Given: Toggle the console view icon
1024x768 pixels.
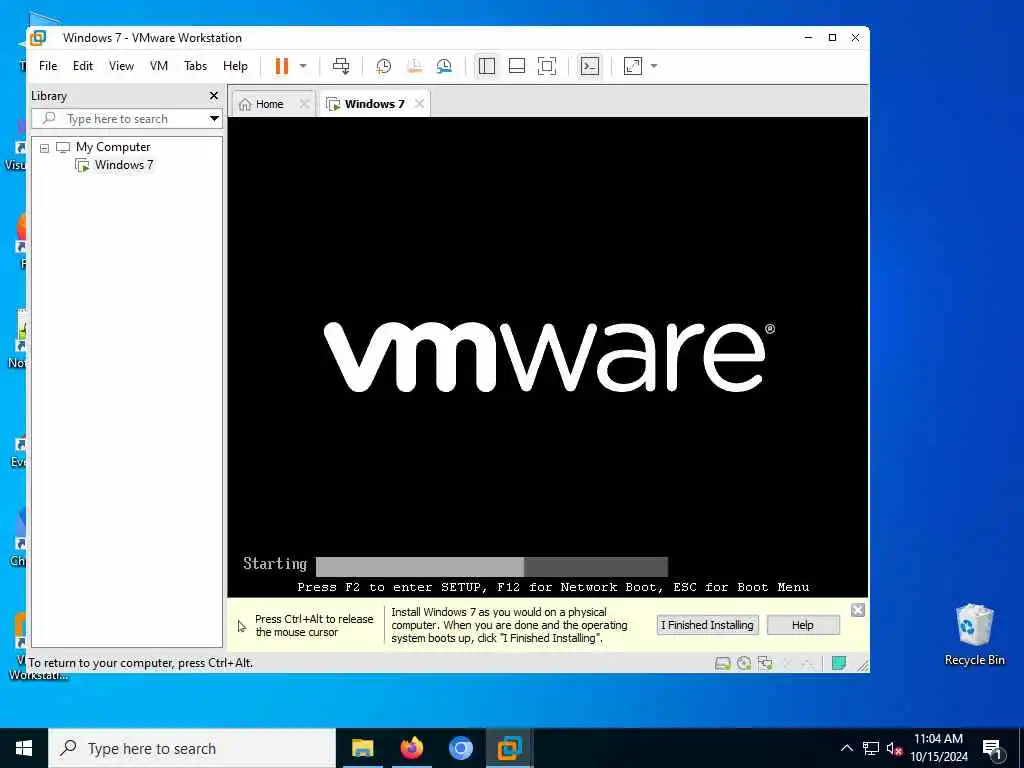Looking at the screenshot, I should pos(590,66).
